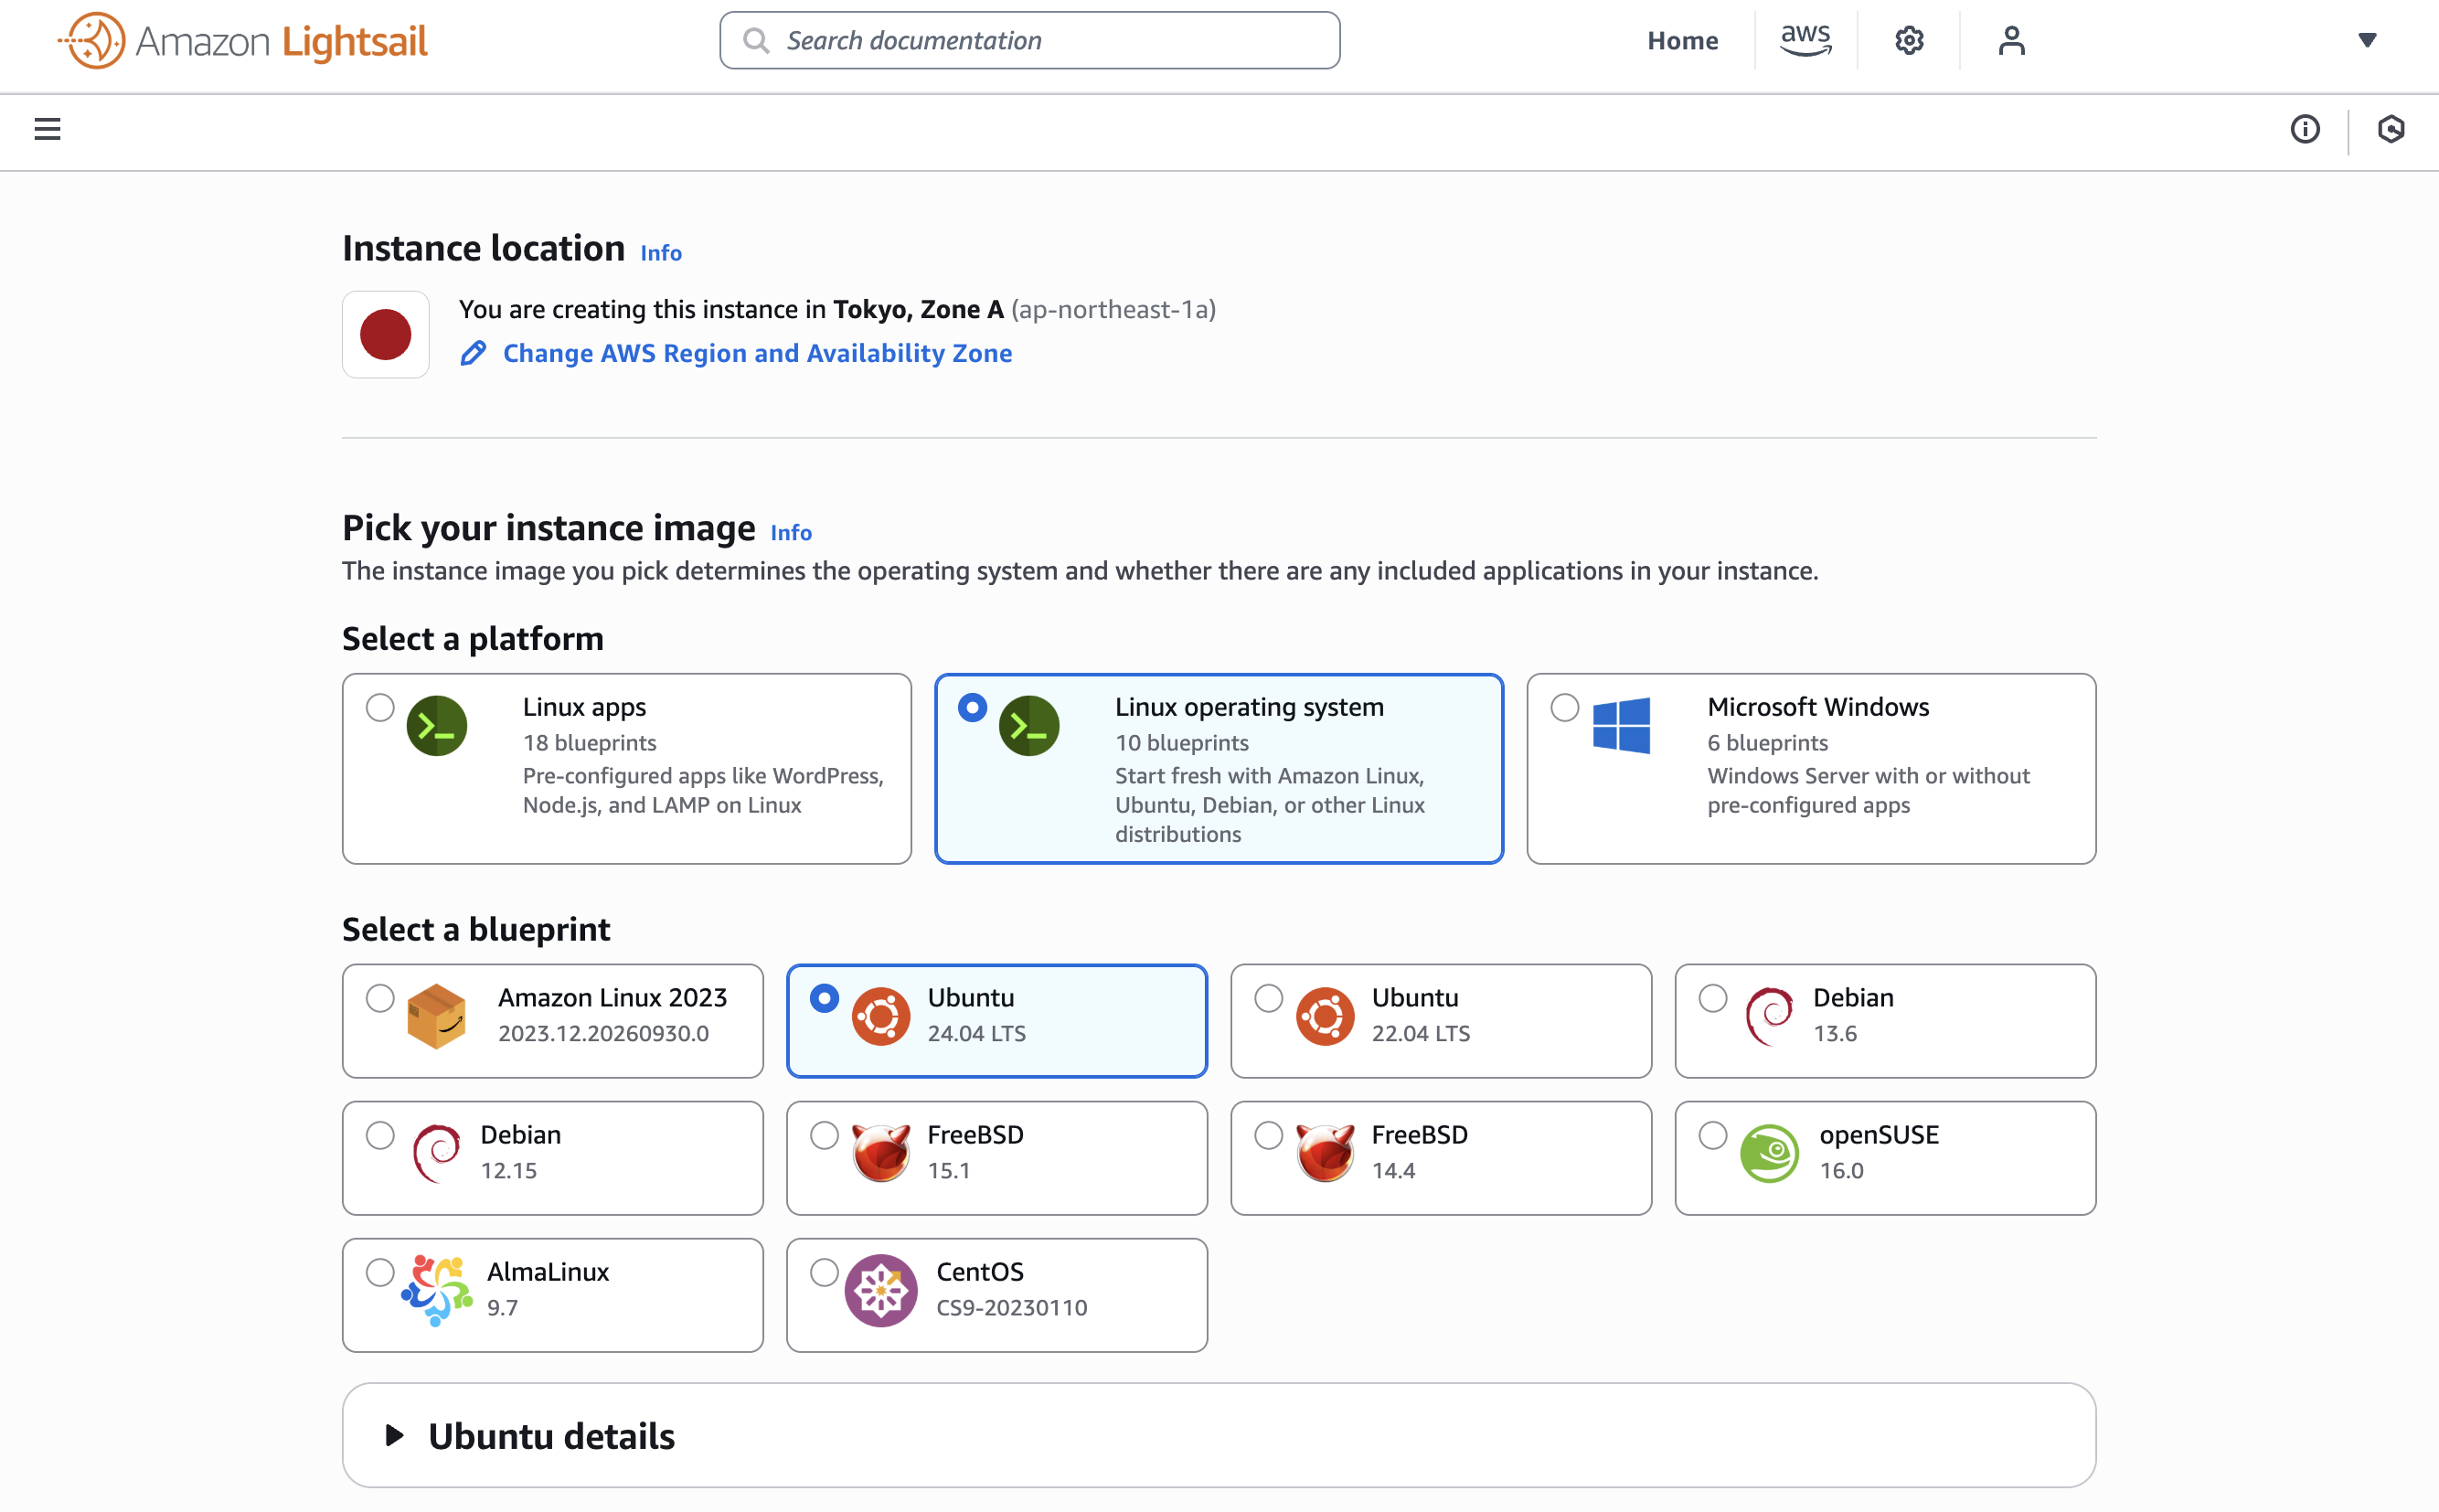Open the AWS console icon
The width and height of the screenshot is (2439, 1512).
click(x=1805, y=41)
